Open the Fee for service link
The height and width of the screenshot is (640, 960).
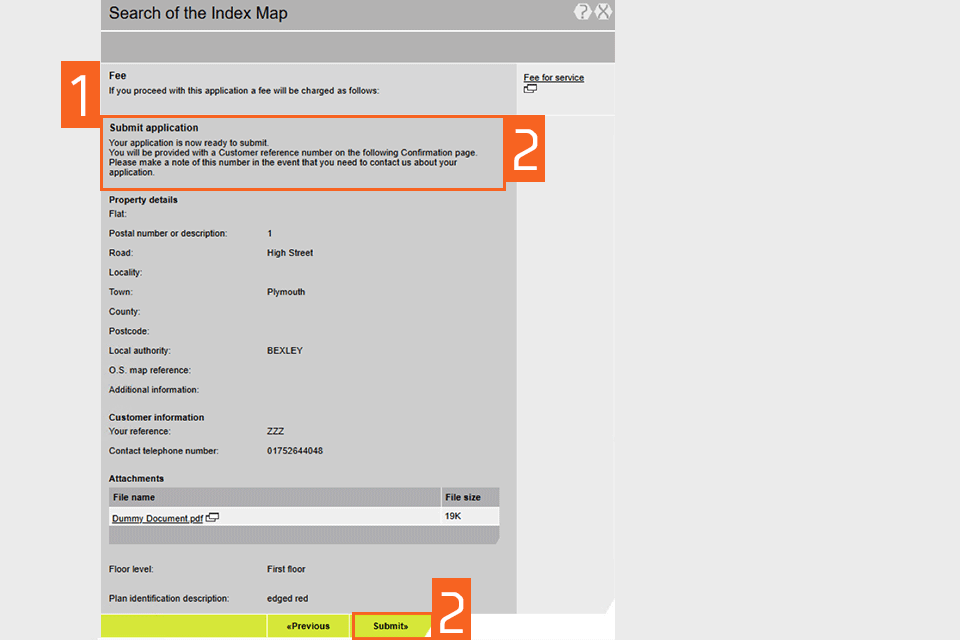point(553,77)
